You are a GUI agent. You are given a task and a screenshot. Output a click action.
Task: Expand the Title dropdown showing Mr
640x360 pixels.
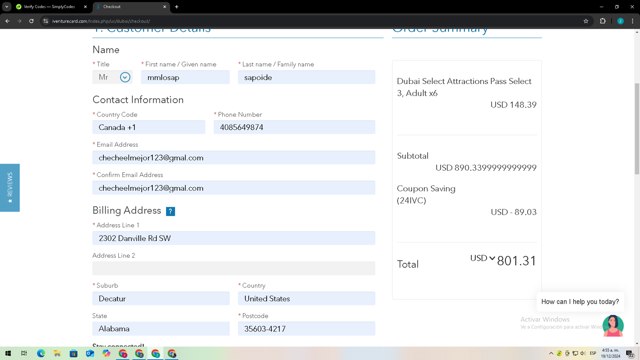pyautogui.click(x=112, y=77)
